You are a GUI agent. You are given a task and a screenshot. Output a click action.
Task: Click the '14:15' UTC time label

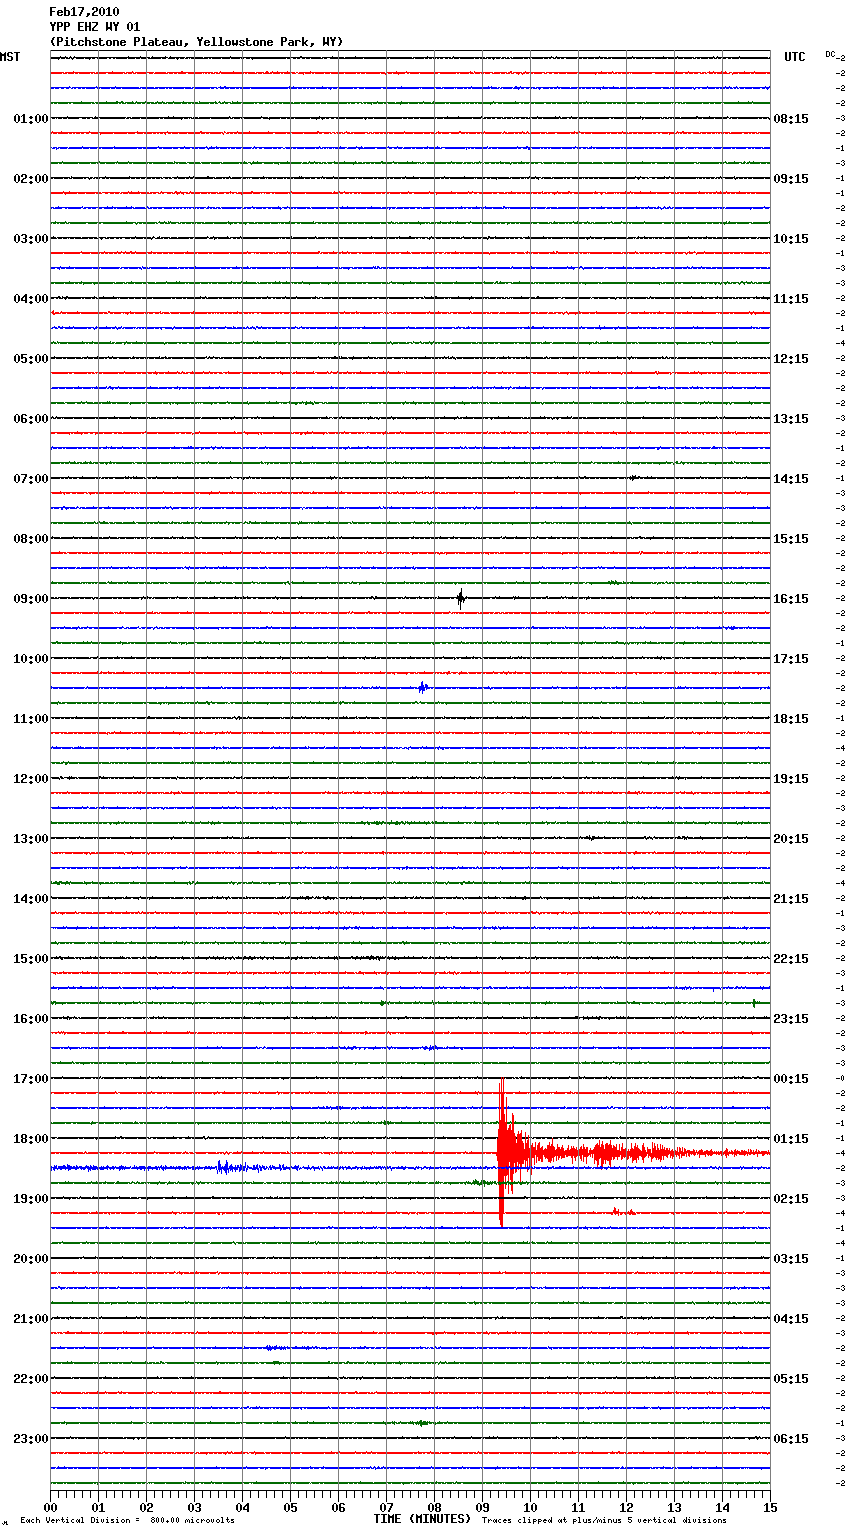791,479
